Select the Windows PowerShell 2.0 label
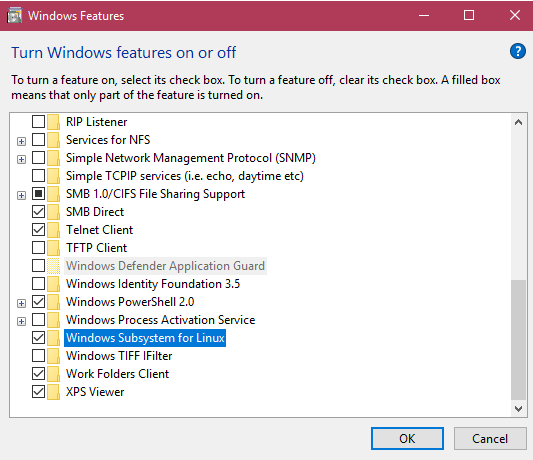The image size is (533, 460). tap(130, 302)
